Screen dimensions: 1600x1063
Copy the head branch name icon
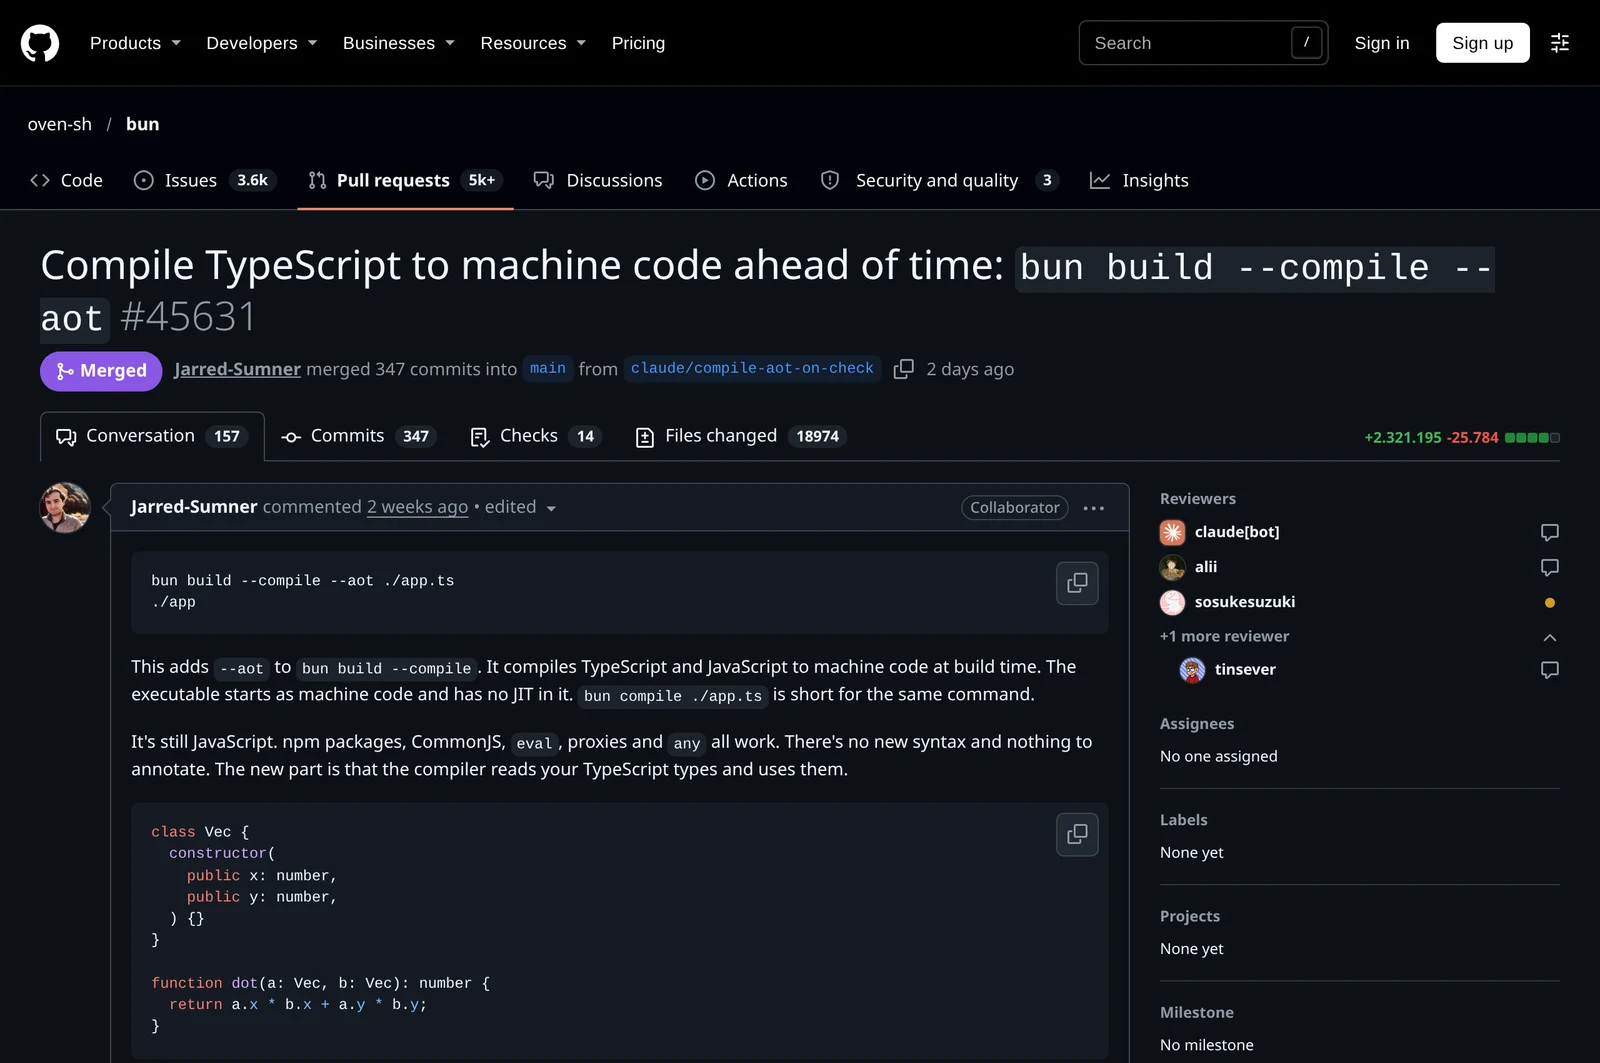tap(903, 369)
